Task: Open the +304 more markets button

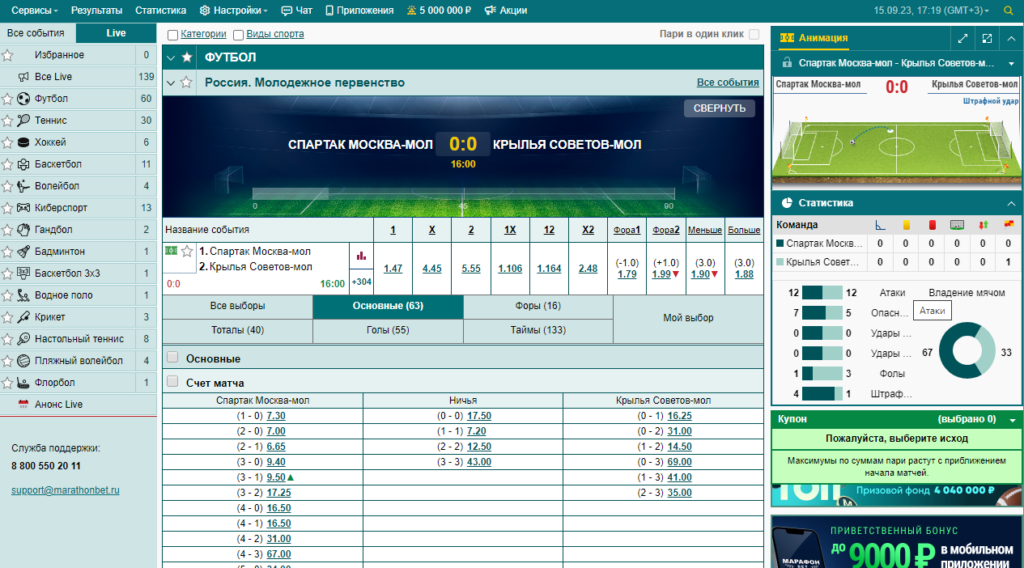Action: click(x=361, y=282)
